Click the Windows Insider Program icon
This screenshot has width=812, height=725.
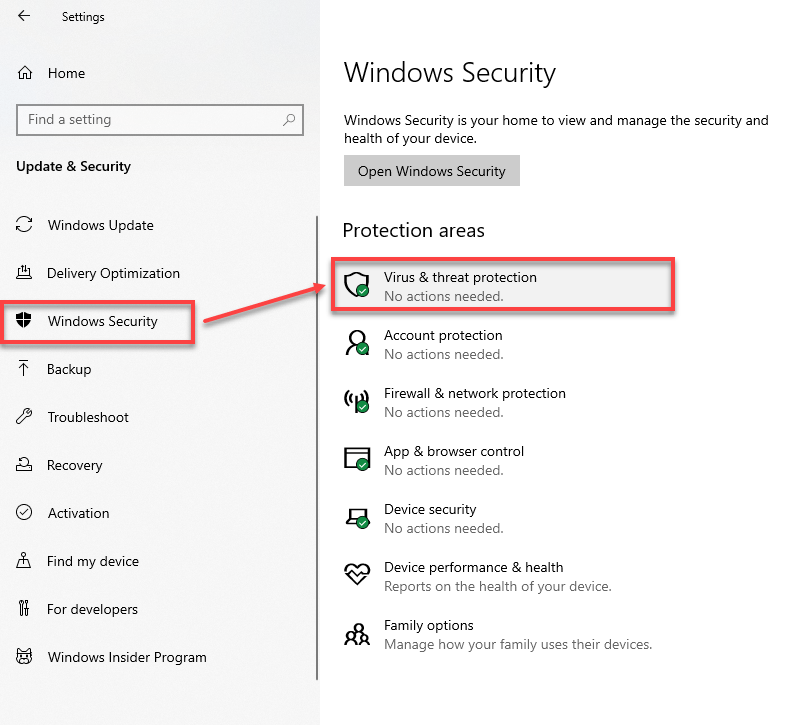[x=23, y=657]
